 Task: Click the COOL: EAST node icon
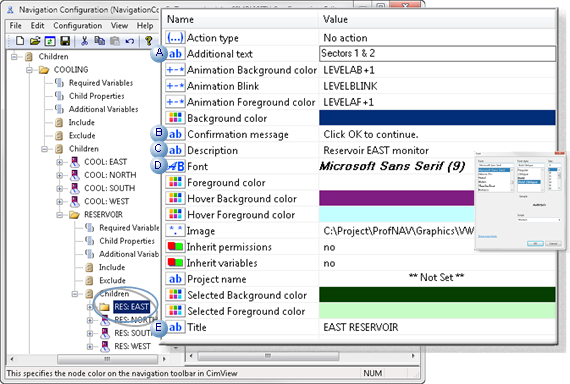tap(75, 162)
